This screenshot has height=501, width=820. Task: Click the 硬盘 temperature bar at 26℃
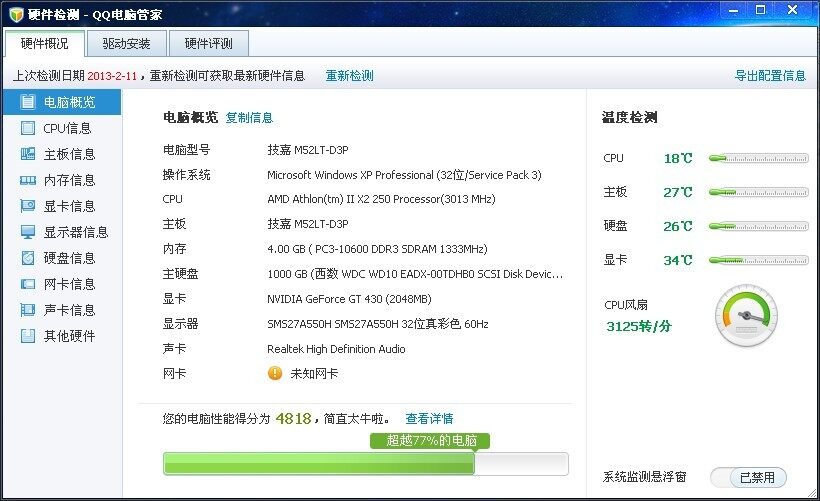tap(758, 226)
